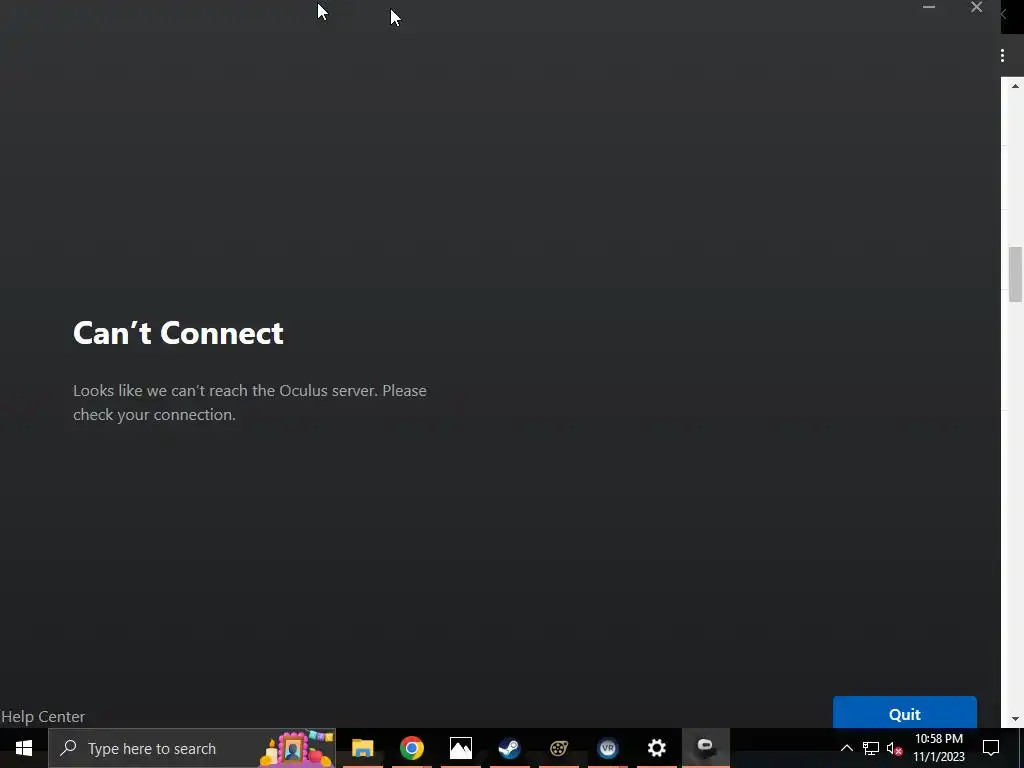The width and height of the screenshot is (1024, 768).
Task: Close the Oculus window
Action: [976, 7]
